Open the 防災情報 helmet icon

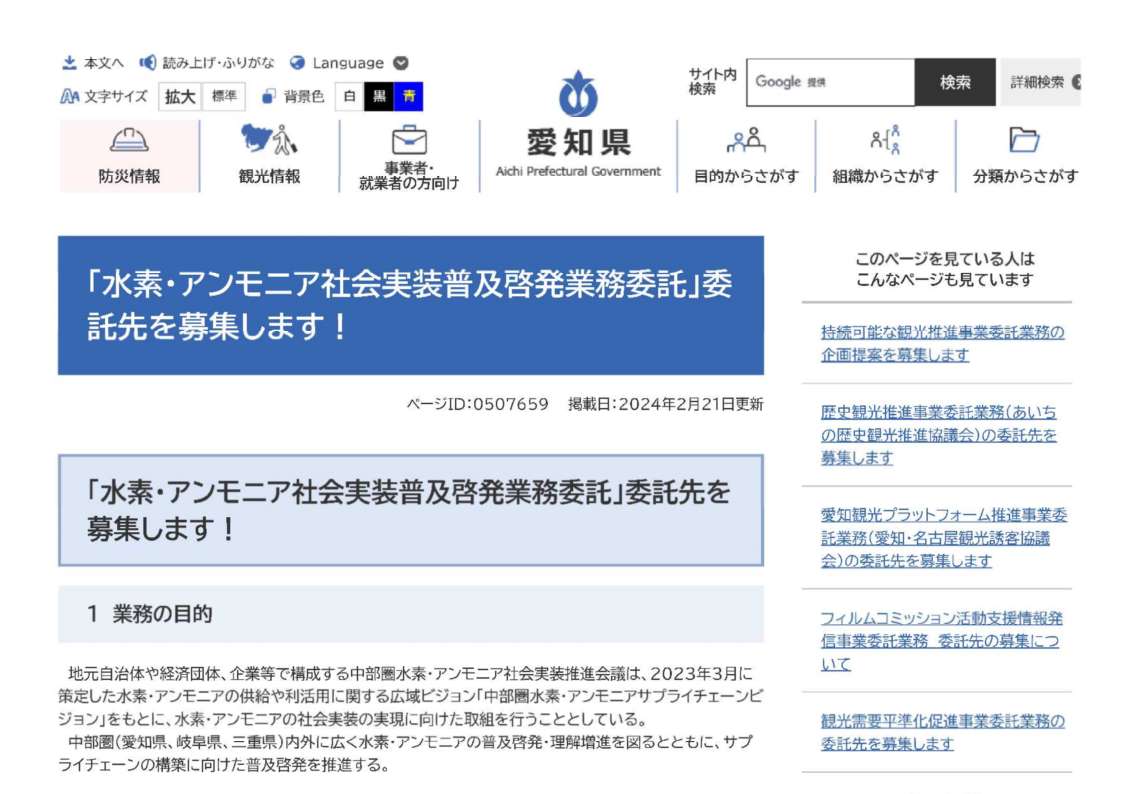tap(129, 141)
